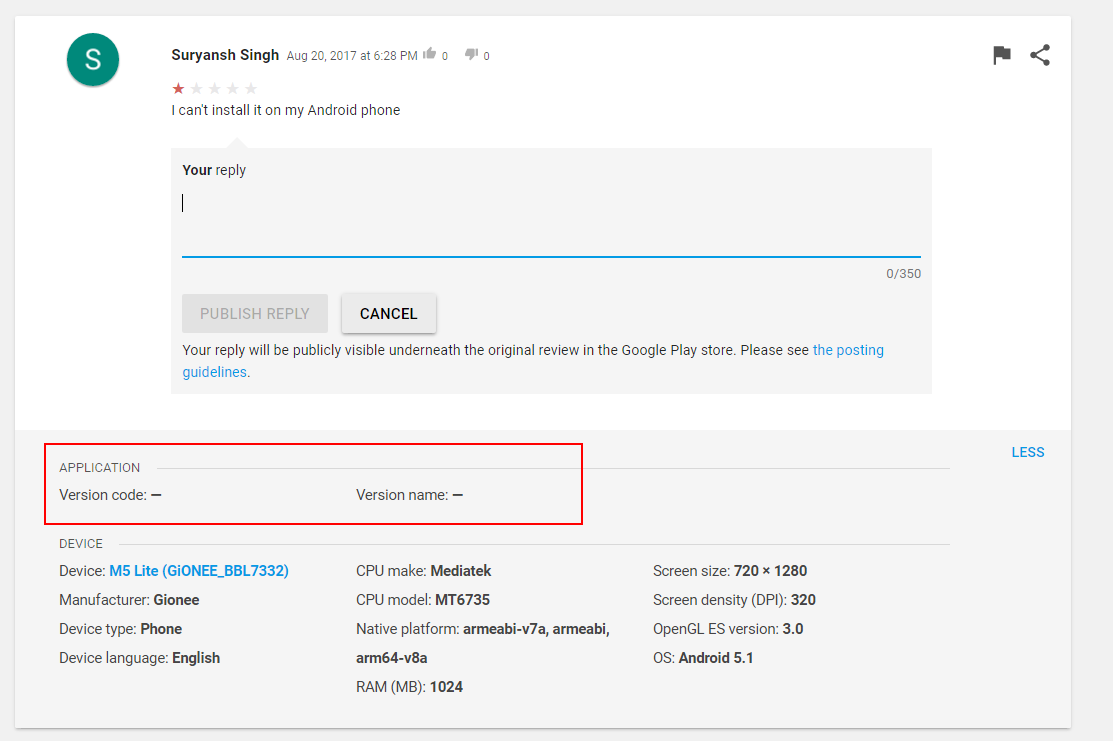The width and height of the screenshot is (1113, 741).
Task: Collapse device details with the LESS link
Action: pyautogui.click(x=1027, y=452)
